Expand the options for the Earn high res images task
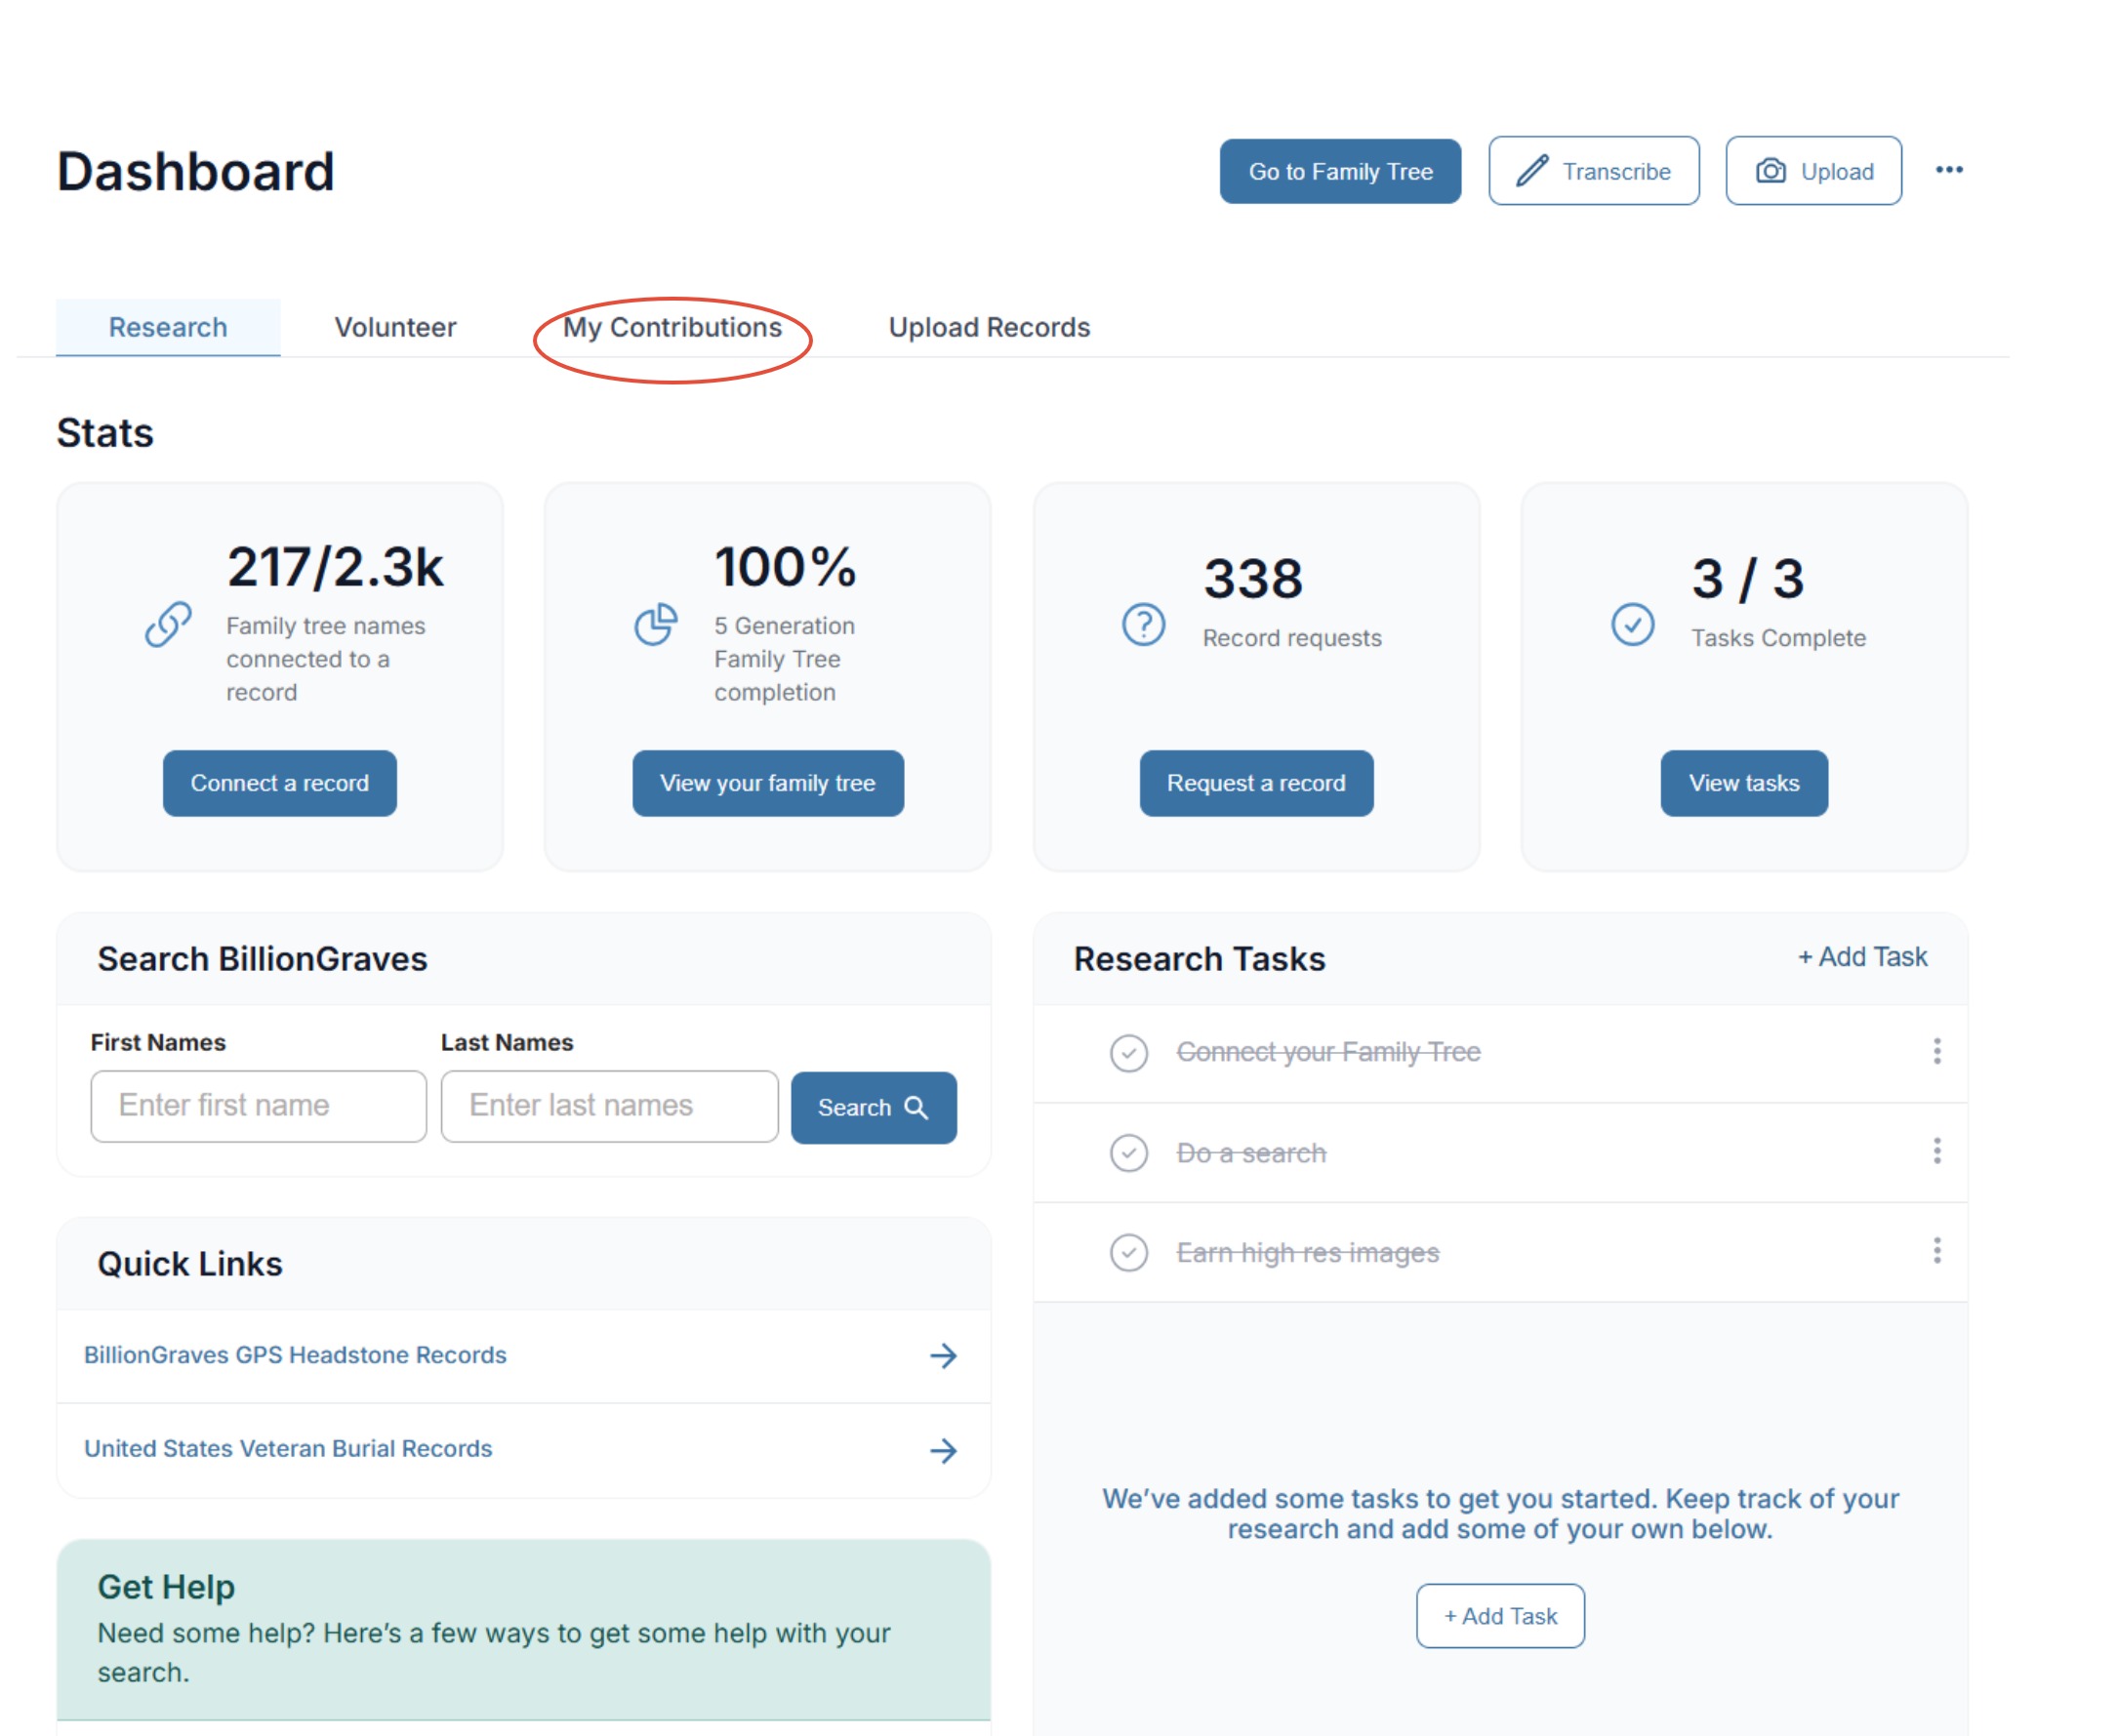 1936,1251
